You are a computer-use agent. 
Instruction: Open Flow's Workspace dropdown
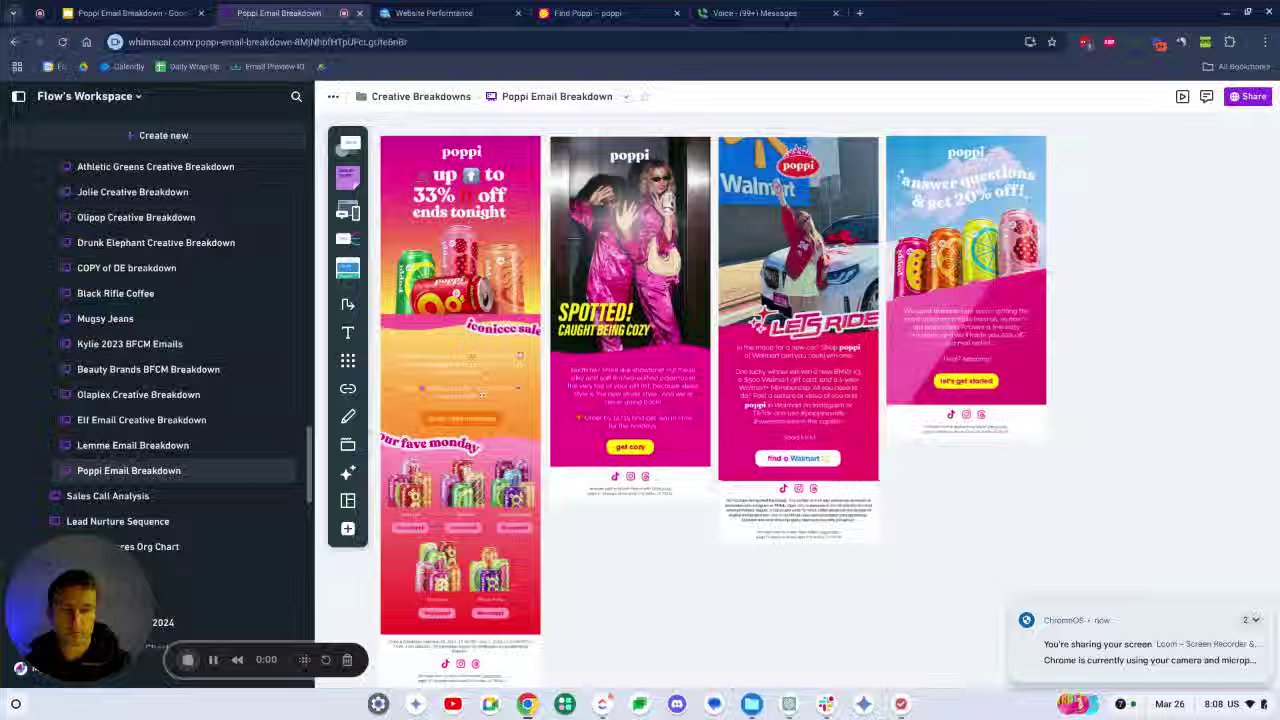89,96
